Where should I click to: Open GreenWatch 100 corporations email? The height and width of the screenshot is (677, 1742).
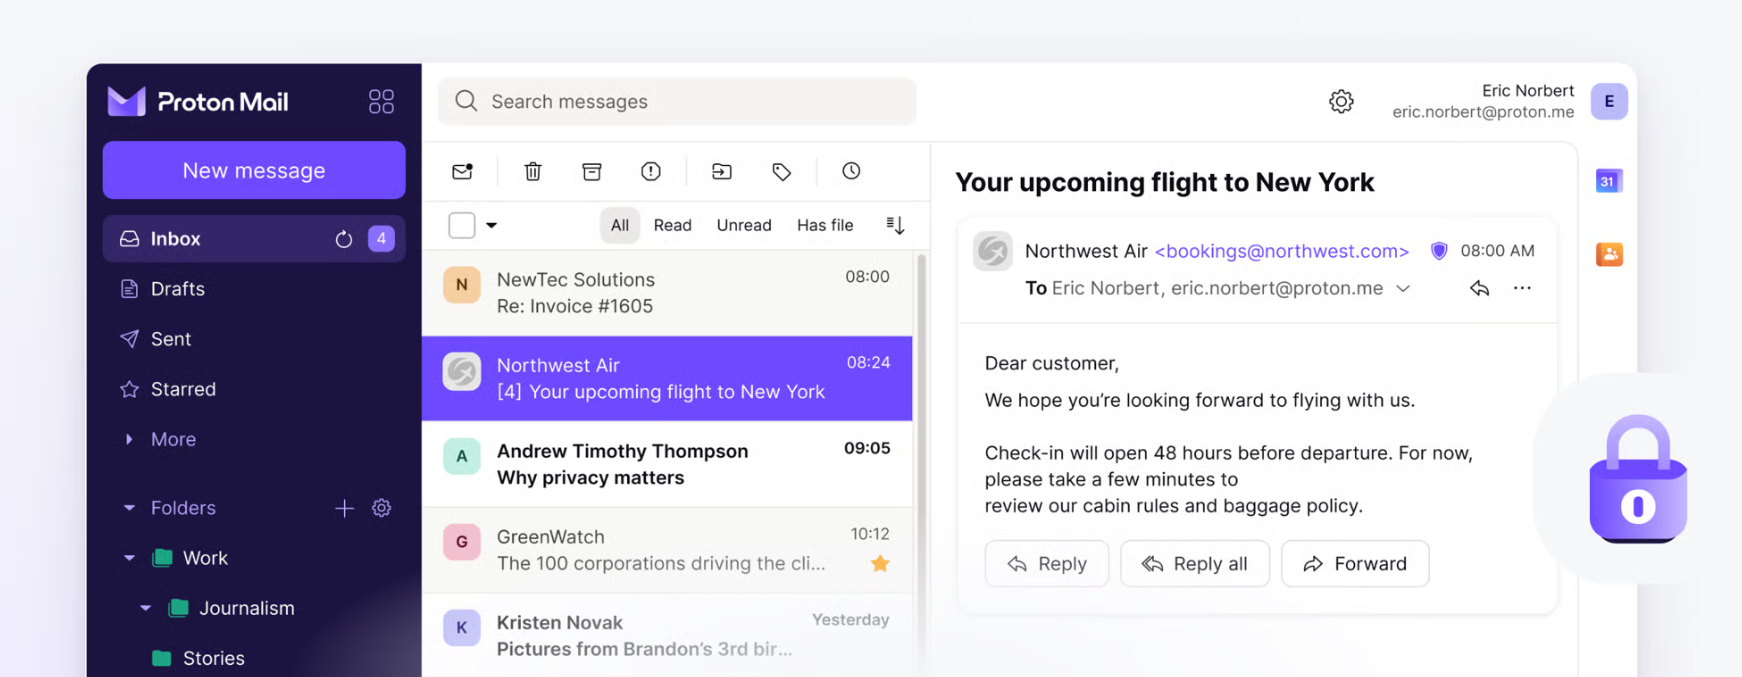click(667, 550)
